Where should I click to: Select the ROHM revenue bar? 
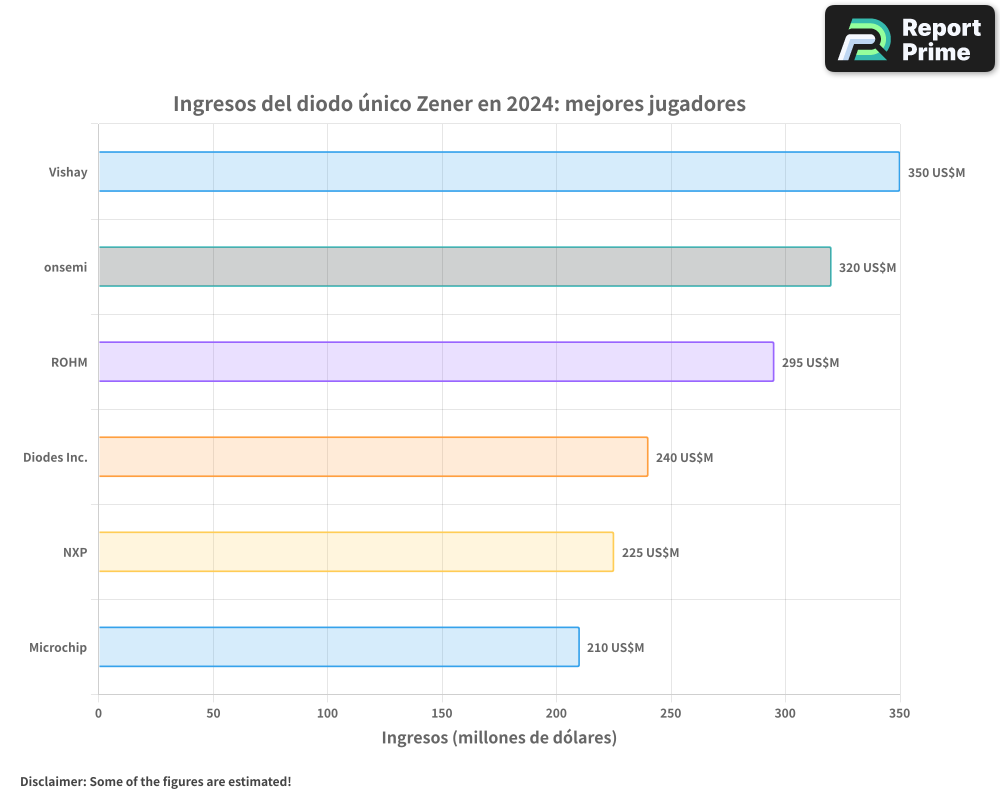[435, 362]
